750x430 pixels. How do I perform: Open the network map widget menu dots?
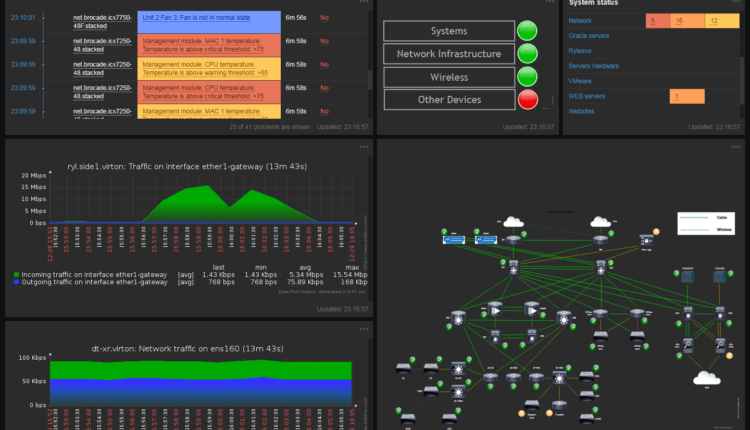point(736,147)
